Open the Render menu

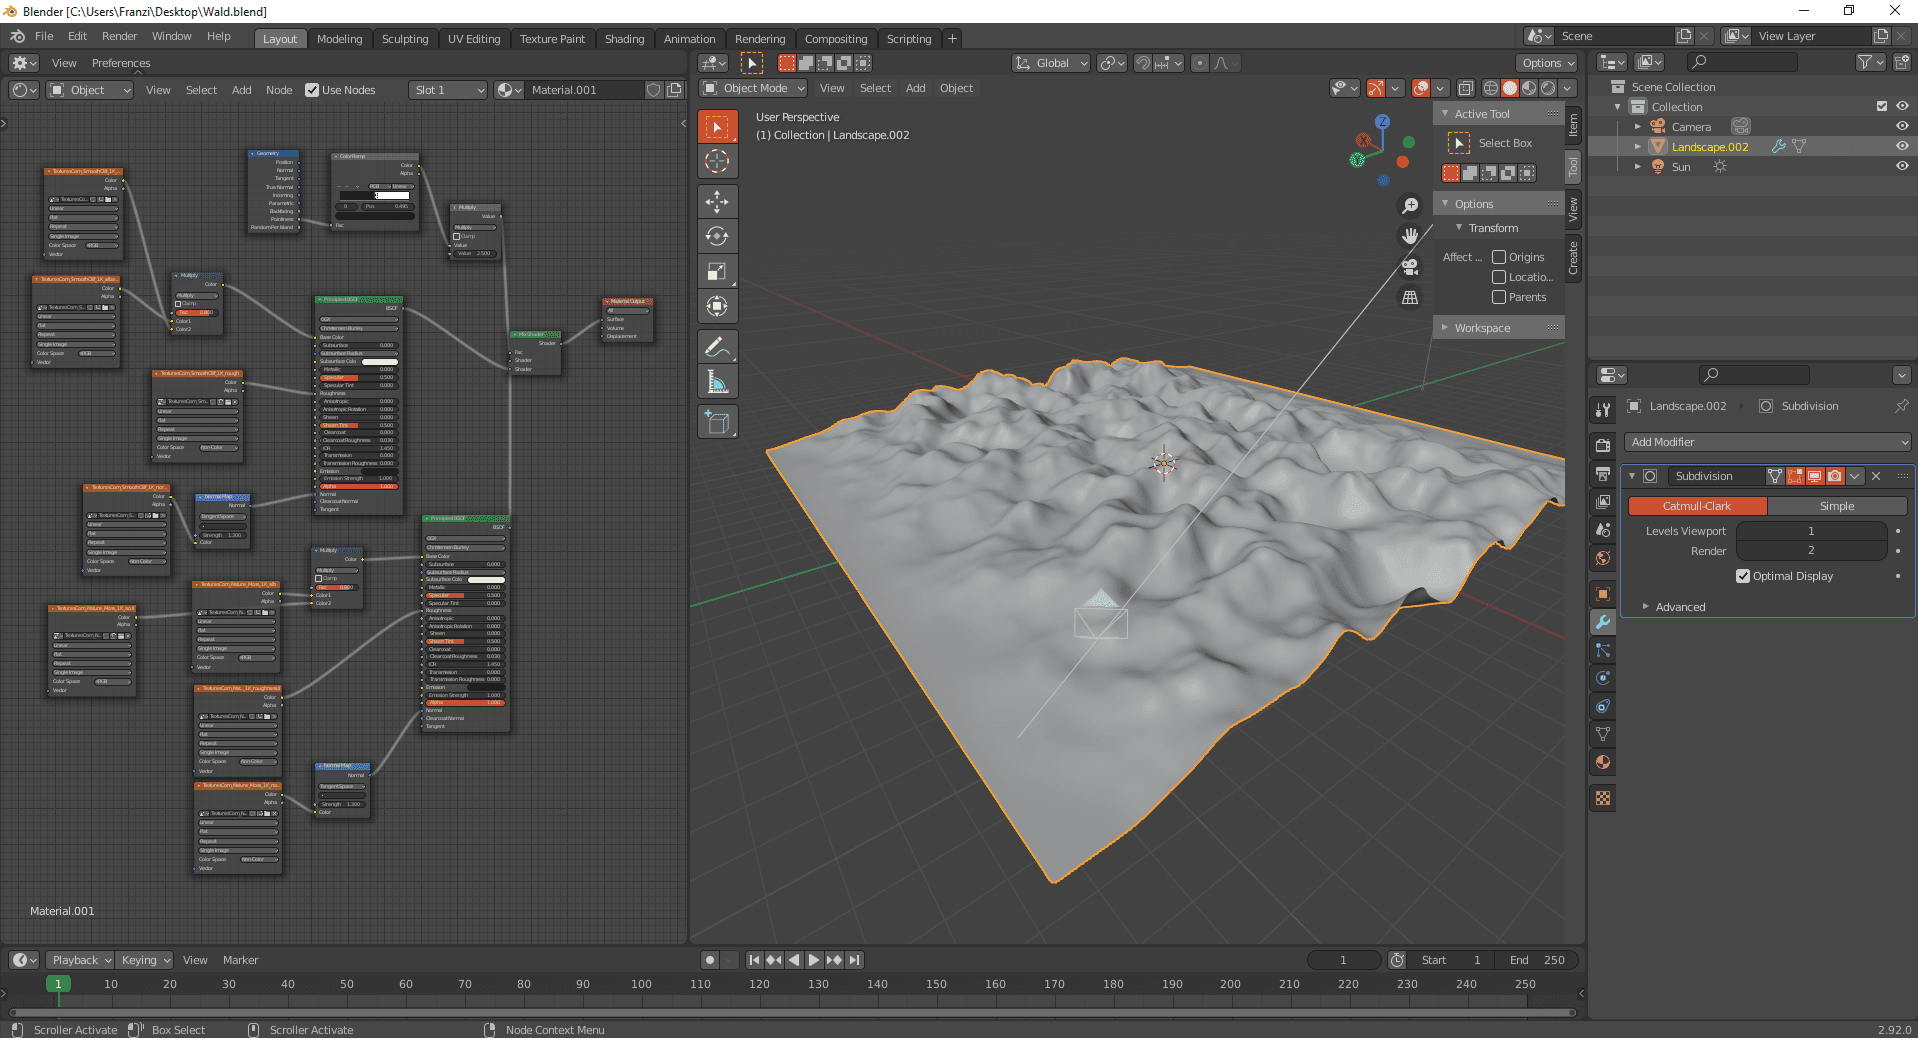point(119,36)
